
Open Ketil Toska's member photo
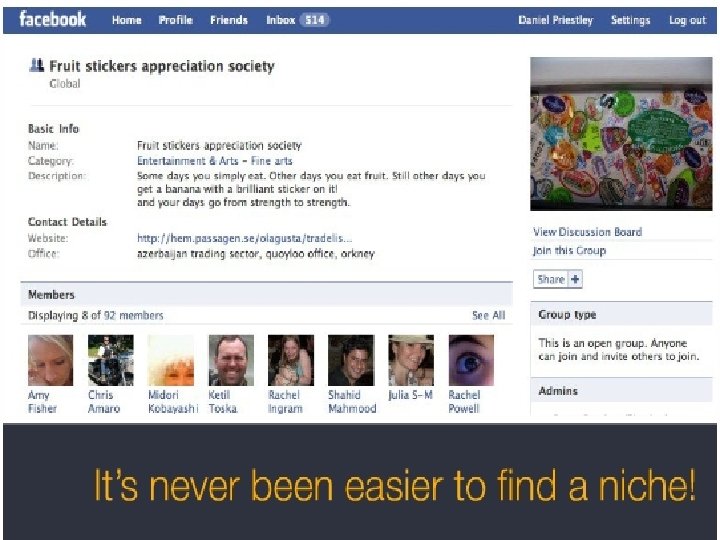click(231, 360)
